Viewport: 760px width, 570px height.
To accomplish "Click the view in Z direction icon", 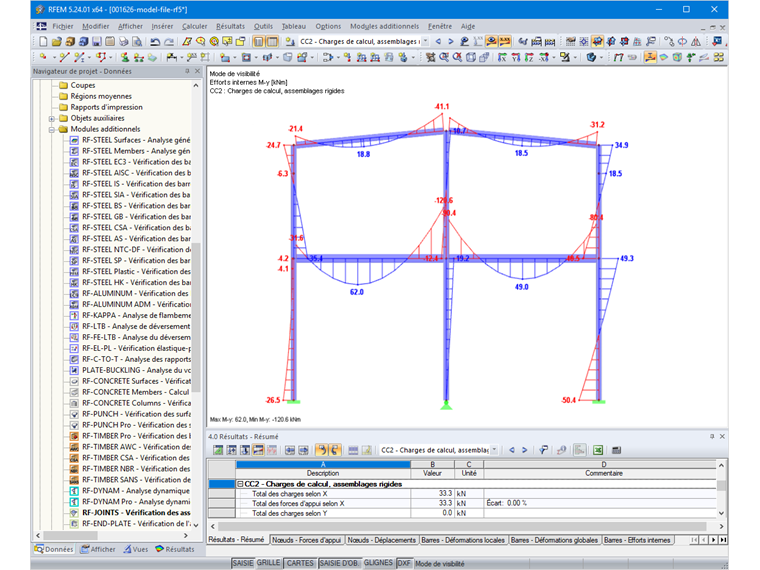I will [529, 57].
